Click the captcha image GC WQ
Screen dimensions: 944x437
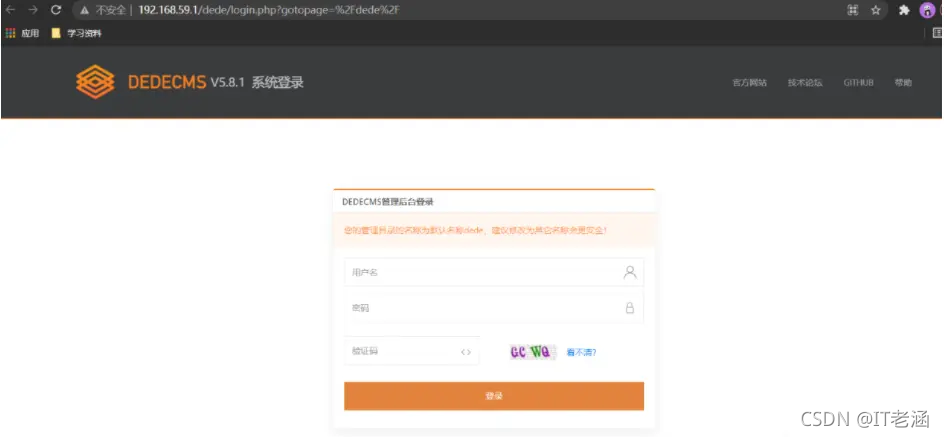pos(532,352)
